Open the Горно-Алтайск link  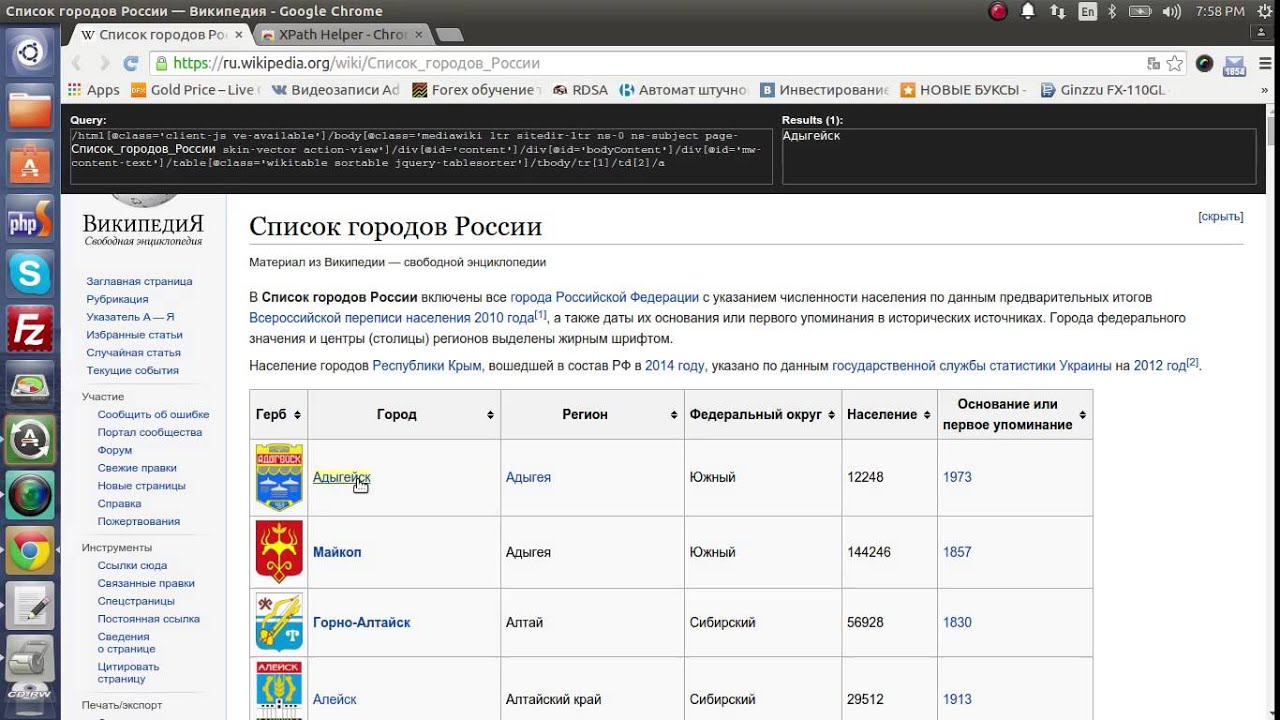tap(361, 622)
